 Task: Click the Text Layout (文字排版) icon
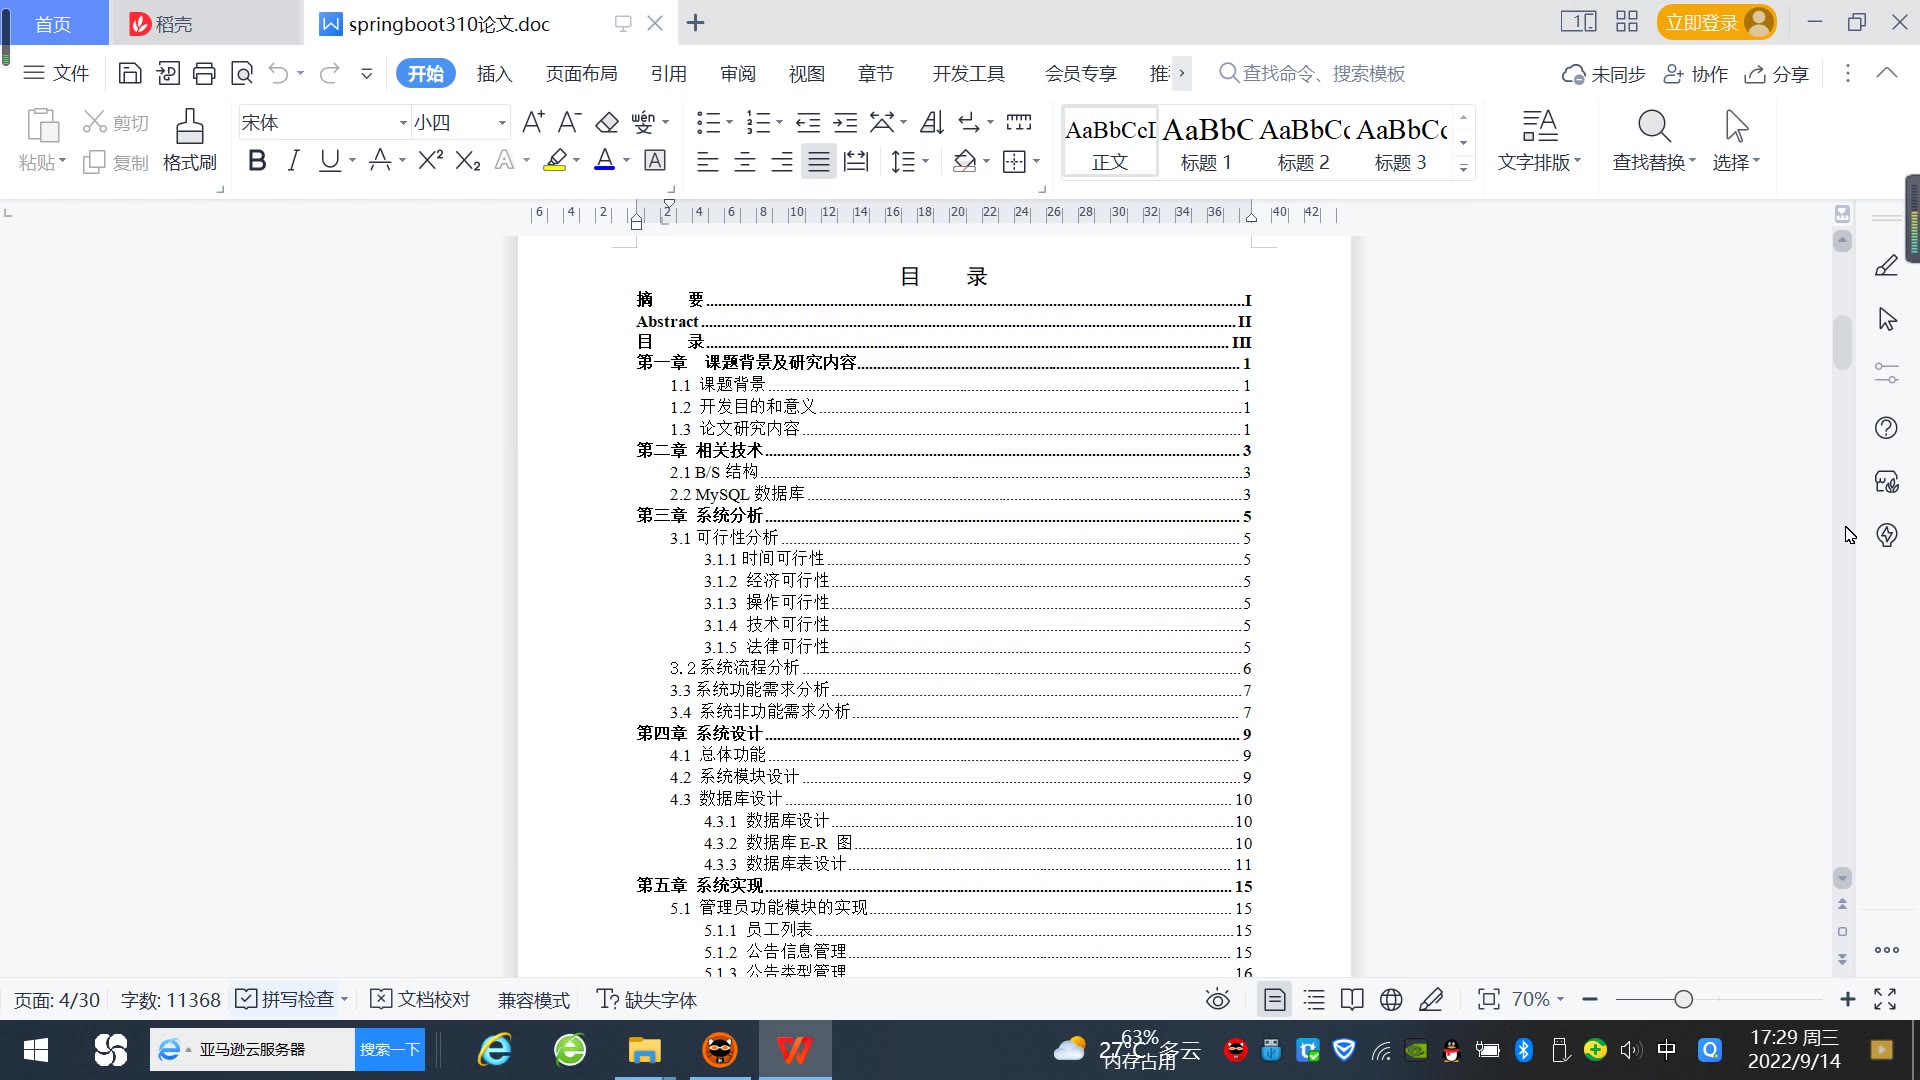click(x=1539, y=141)
